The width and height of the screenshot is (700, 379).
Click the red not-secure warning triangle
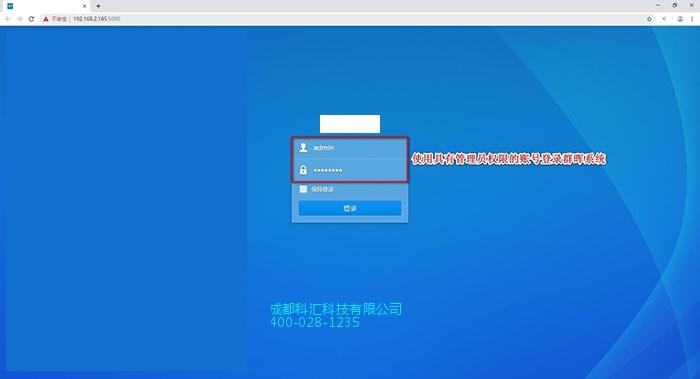[46, 19]
